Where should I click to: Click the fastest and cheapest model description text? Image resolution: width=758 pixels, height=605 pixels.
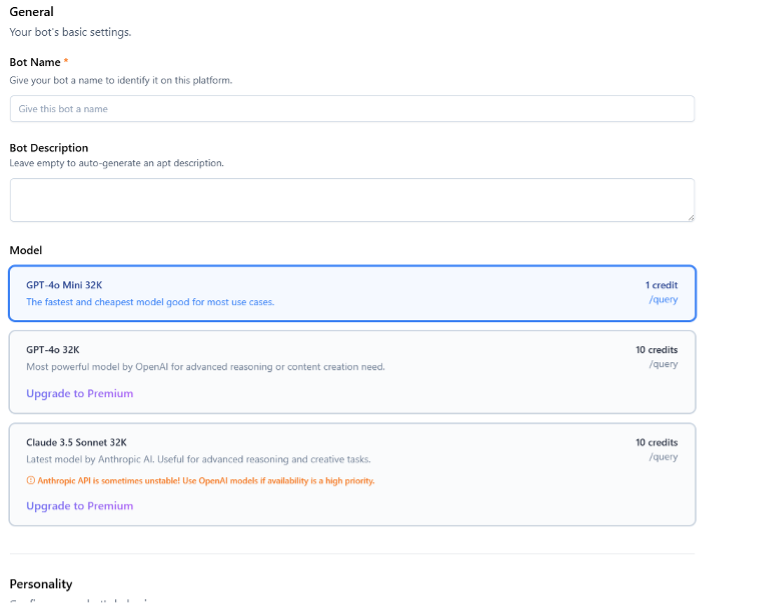click(150, 302)
